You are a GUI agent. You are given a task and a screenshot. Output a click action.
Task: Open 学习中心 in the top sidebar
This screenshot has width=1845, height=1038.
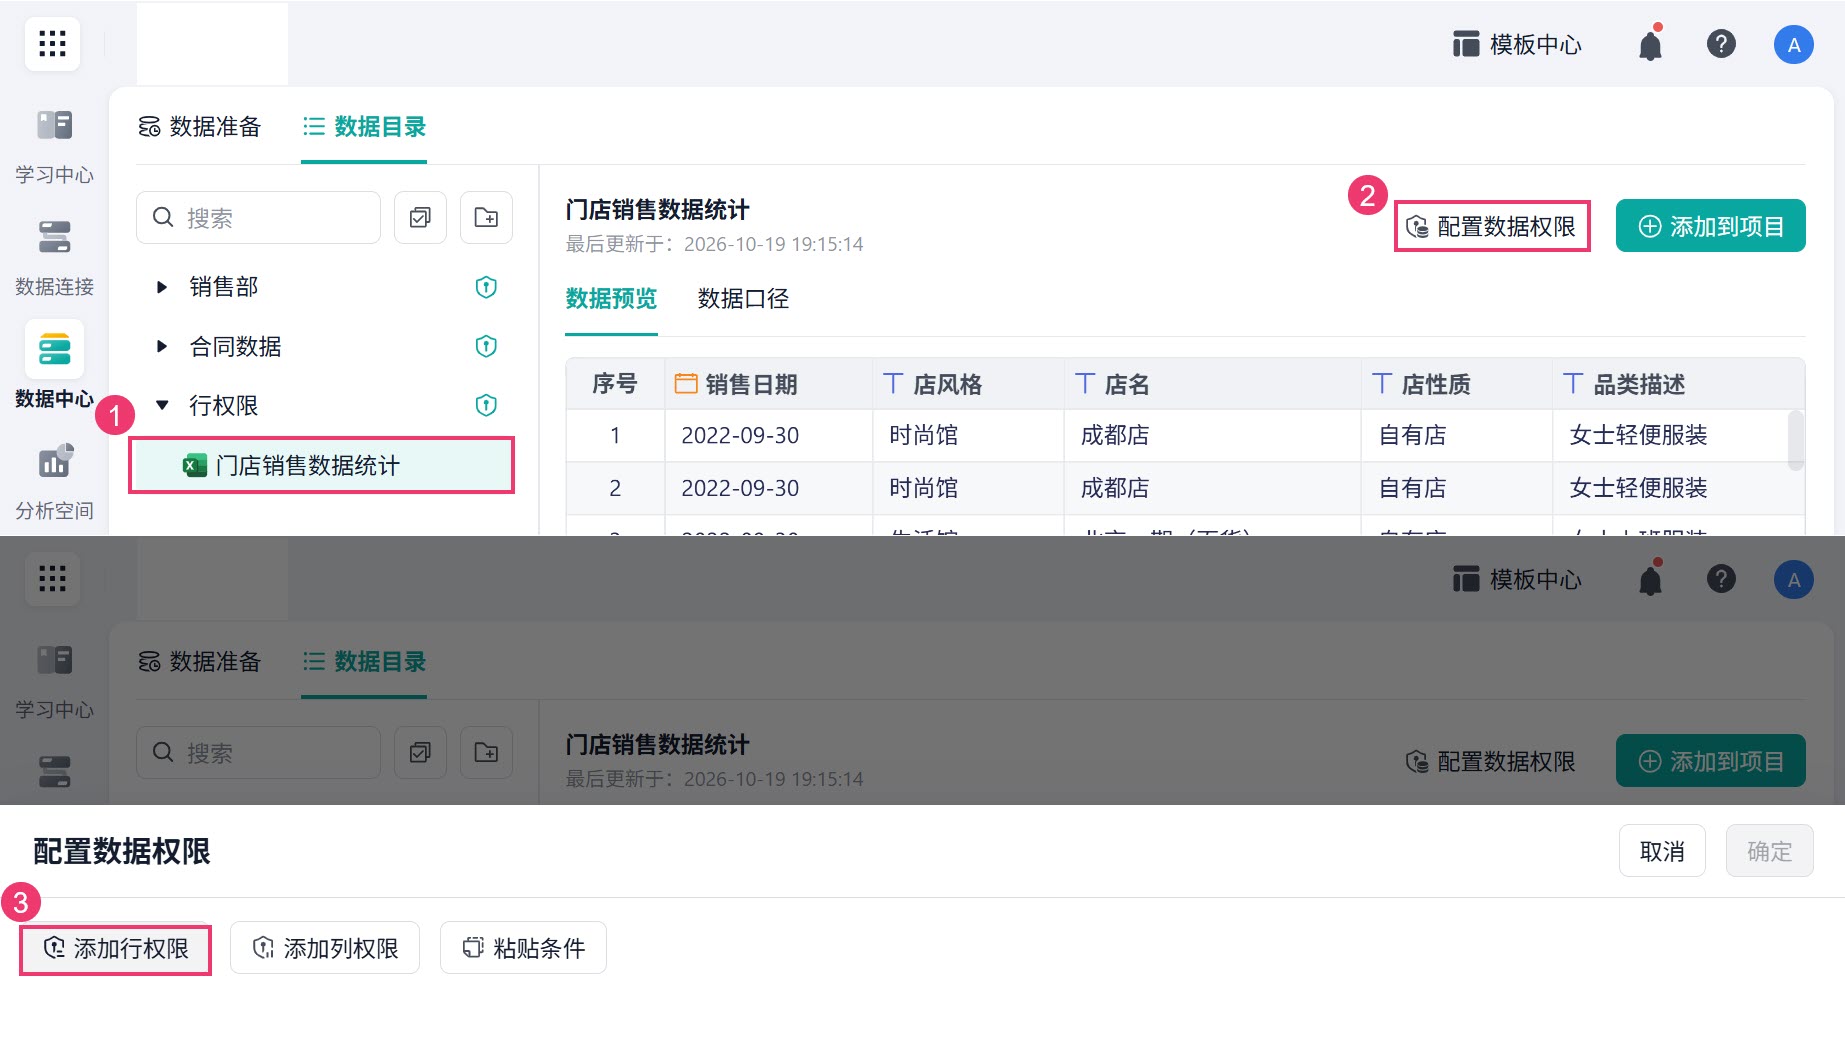pos(54,146)
